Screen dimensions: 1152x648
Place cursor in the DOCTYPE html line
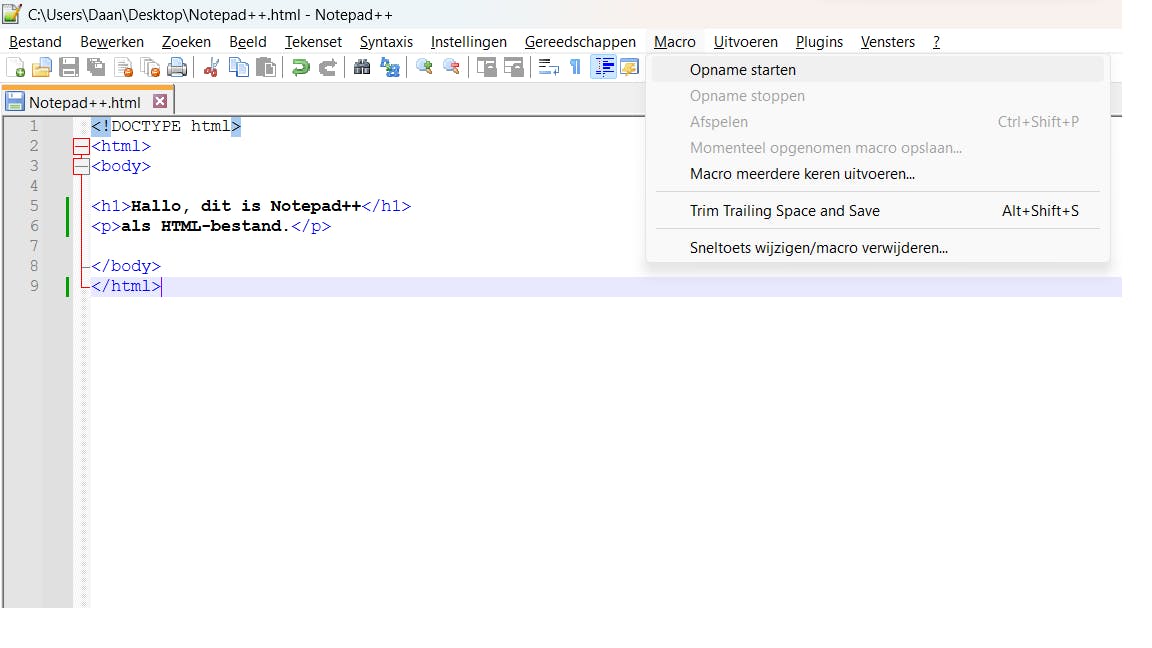point(165,126)
